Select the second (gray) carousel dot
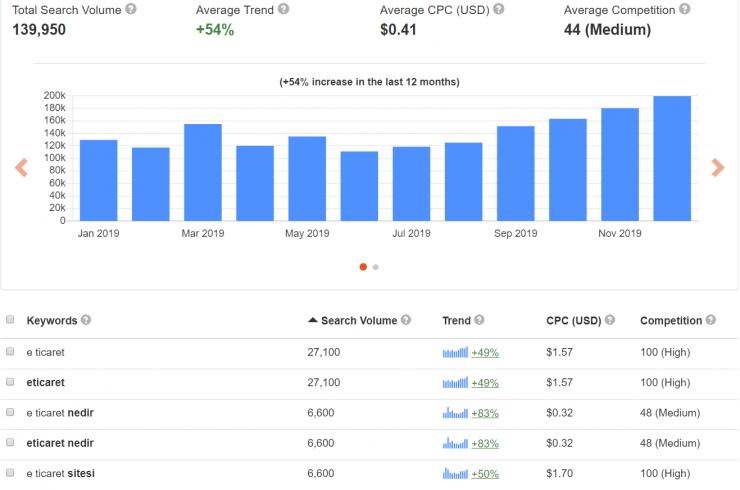Viewport: 740px width, 490px height. pos(376,267)
